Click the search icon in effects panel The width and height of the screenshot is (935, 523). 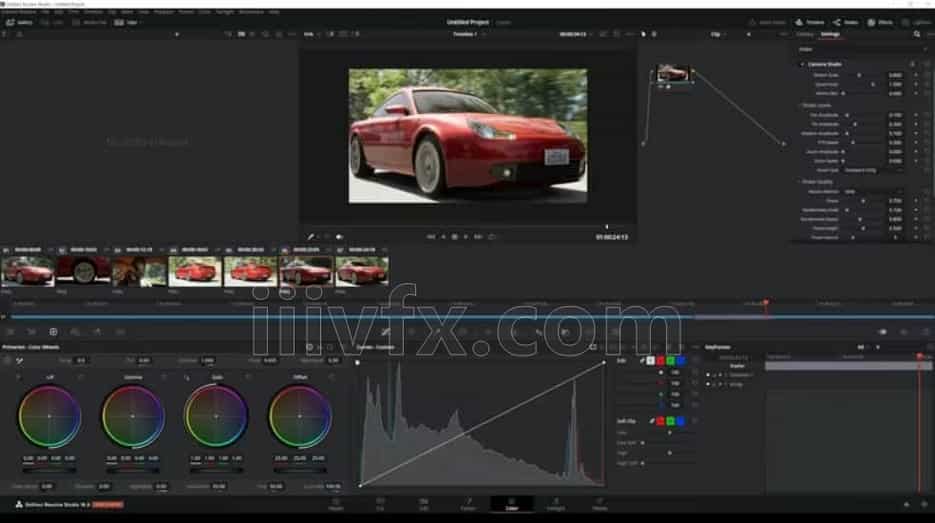click(x=916, y=34)
